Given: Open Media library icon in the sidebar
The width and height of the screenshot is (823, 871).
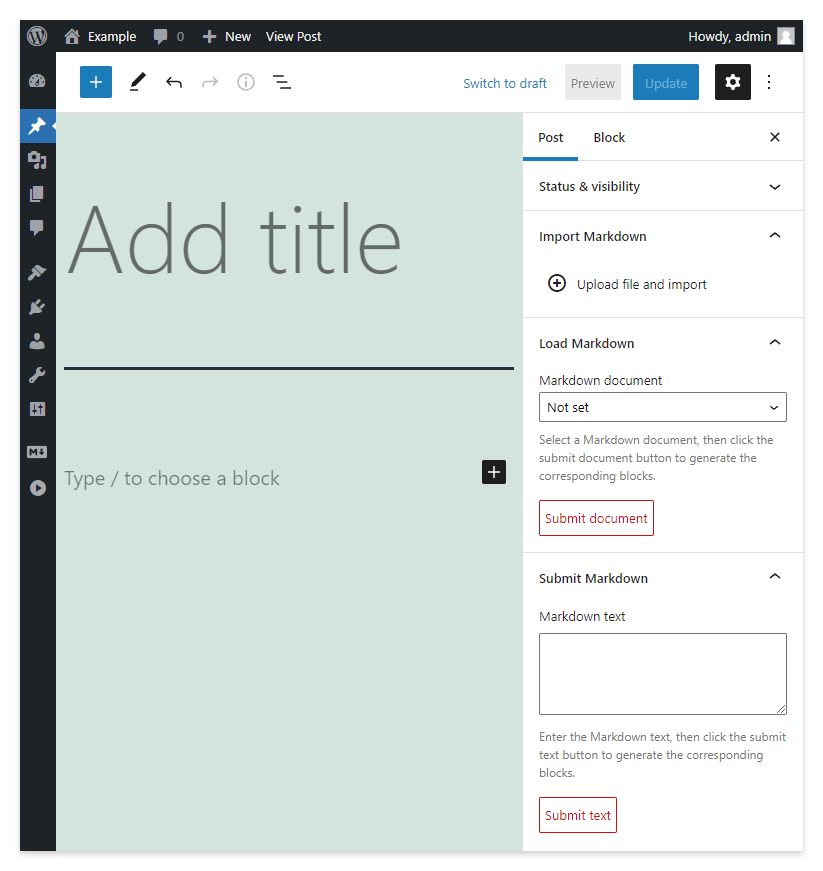Looking at the screenshot, I should click(37, 160).
